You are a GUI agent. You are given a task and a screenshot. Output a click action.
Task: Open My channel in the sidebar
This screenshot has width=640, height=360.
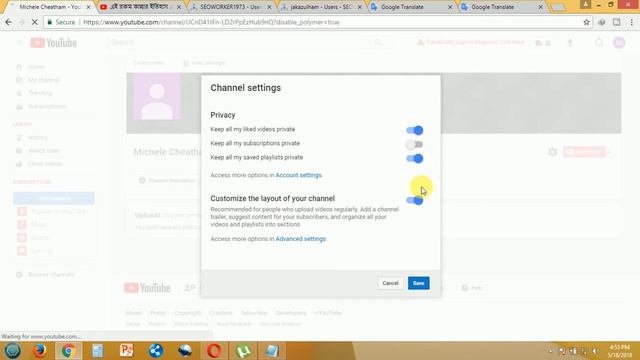(x=43, y=80)
